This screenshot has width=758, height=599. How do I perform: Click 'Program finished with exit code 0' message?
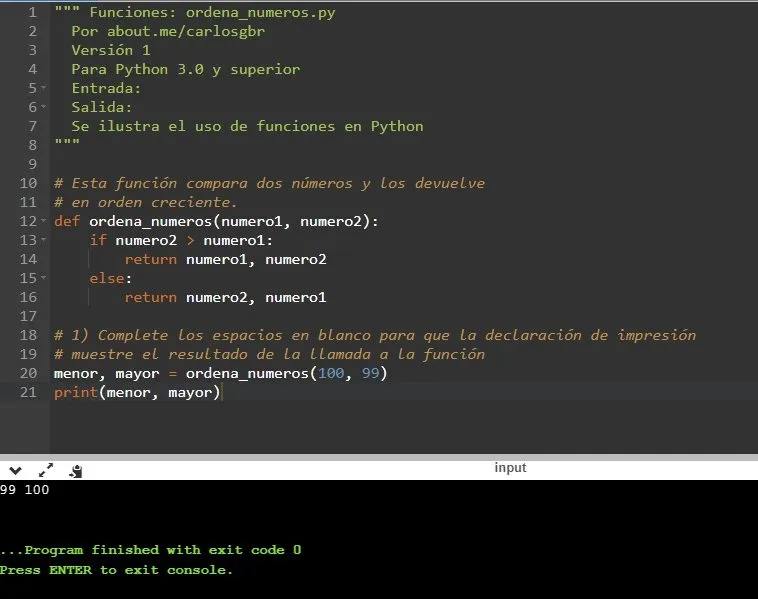(151, 550)
